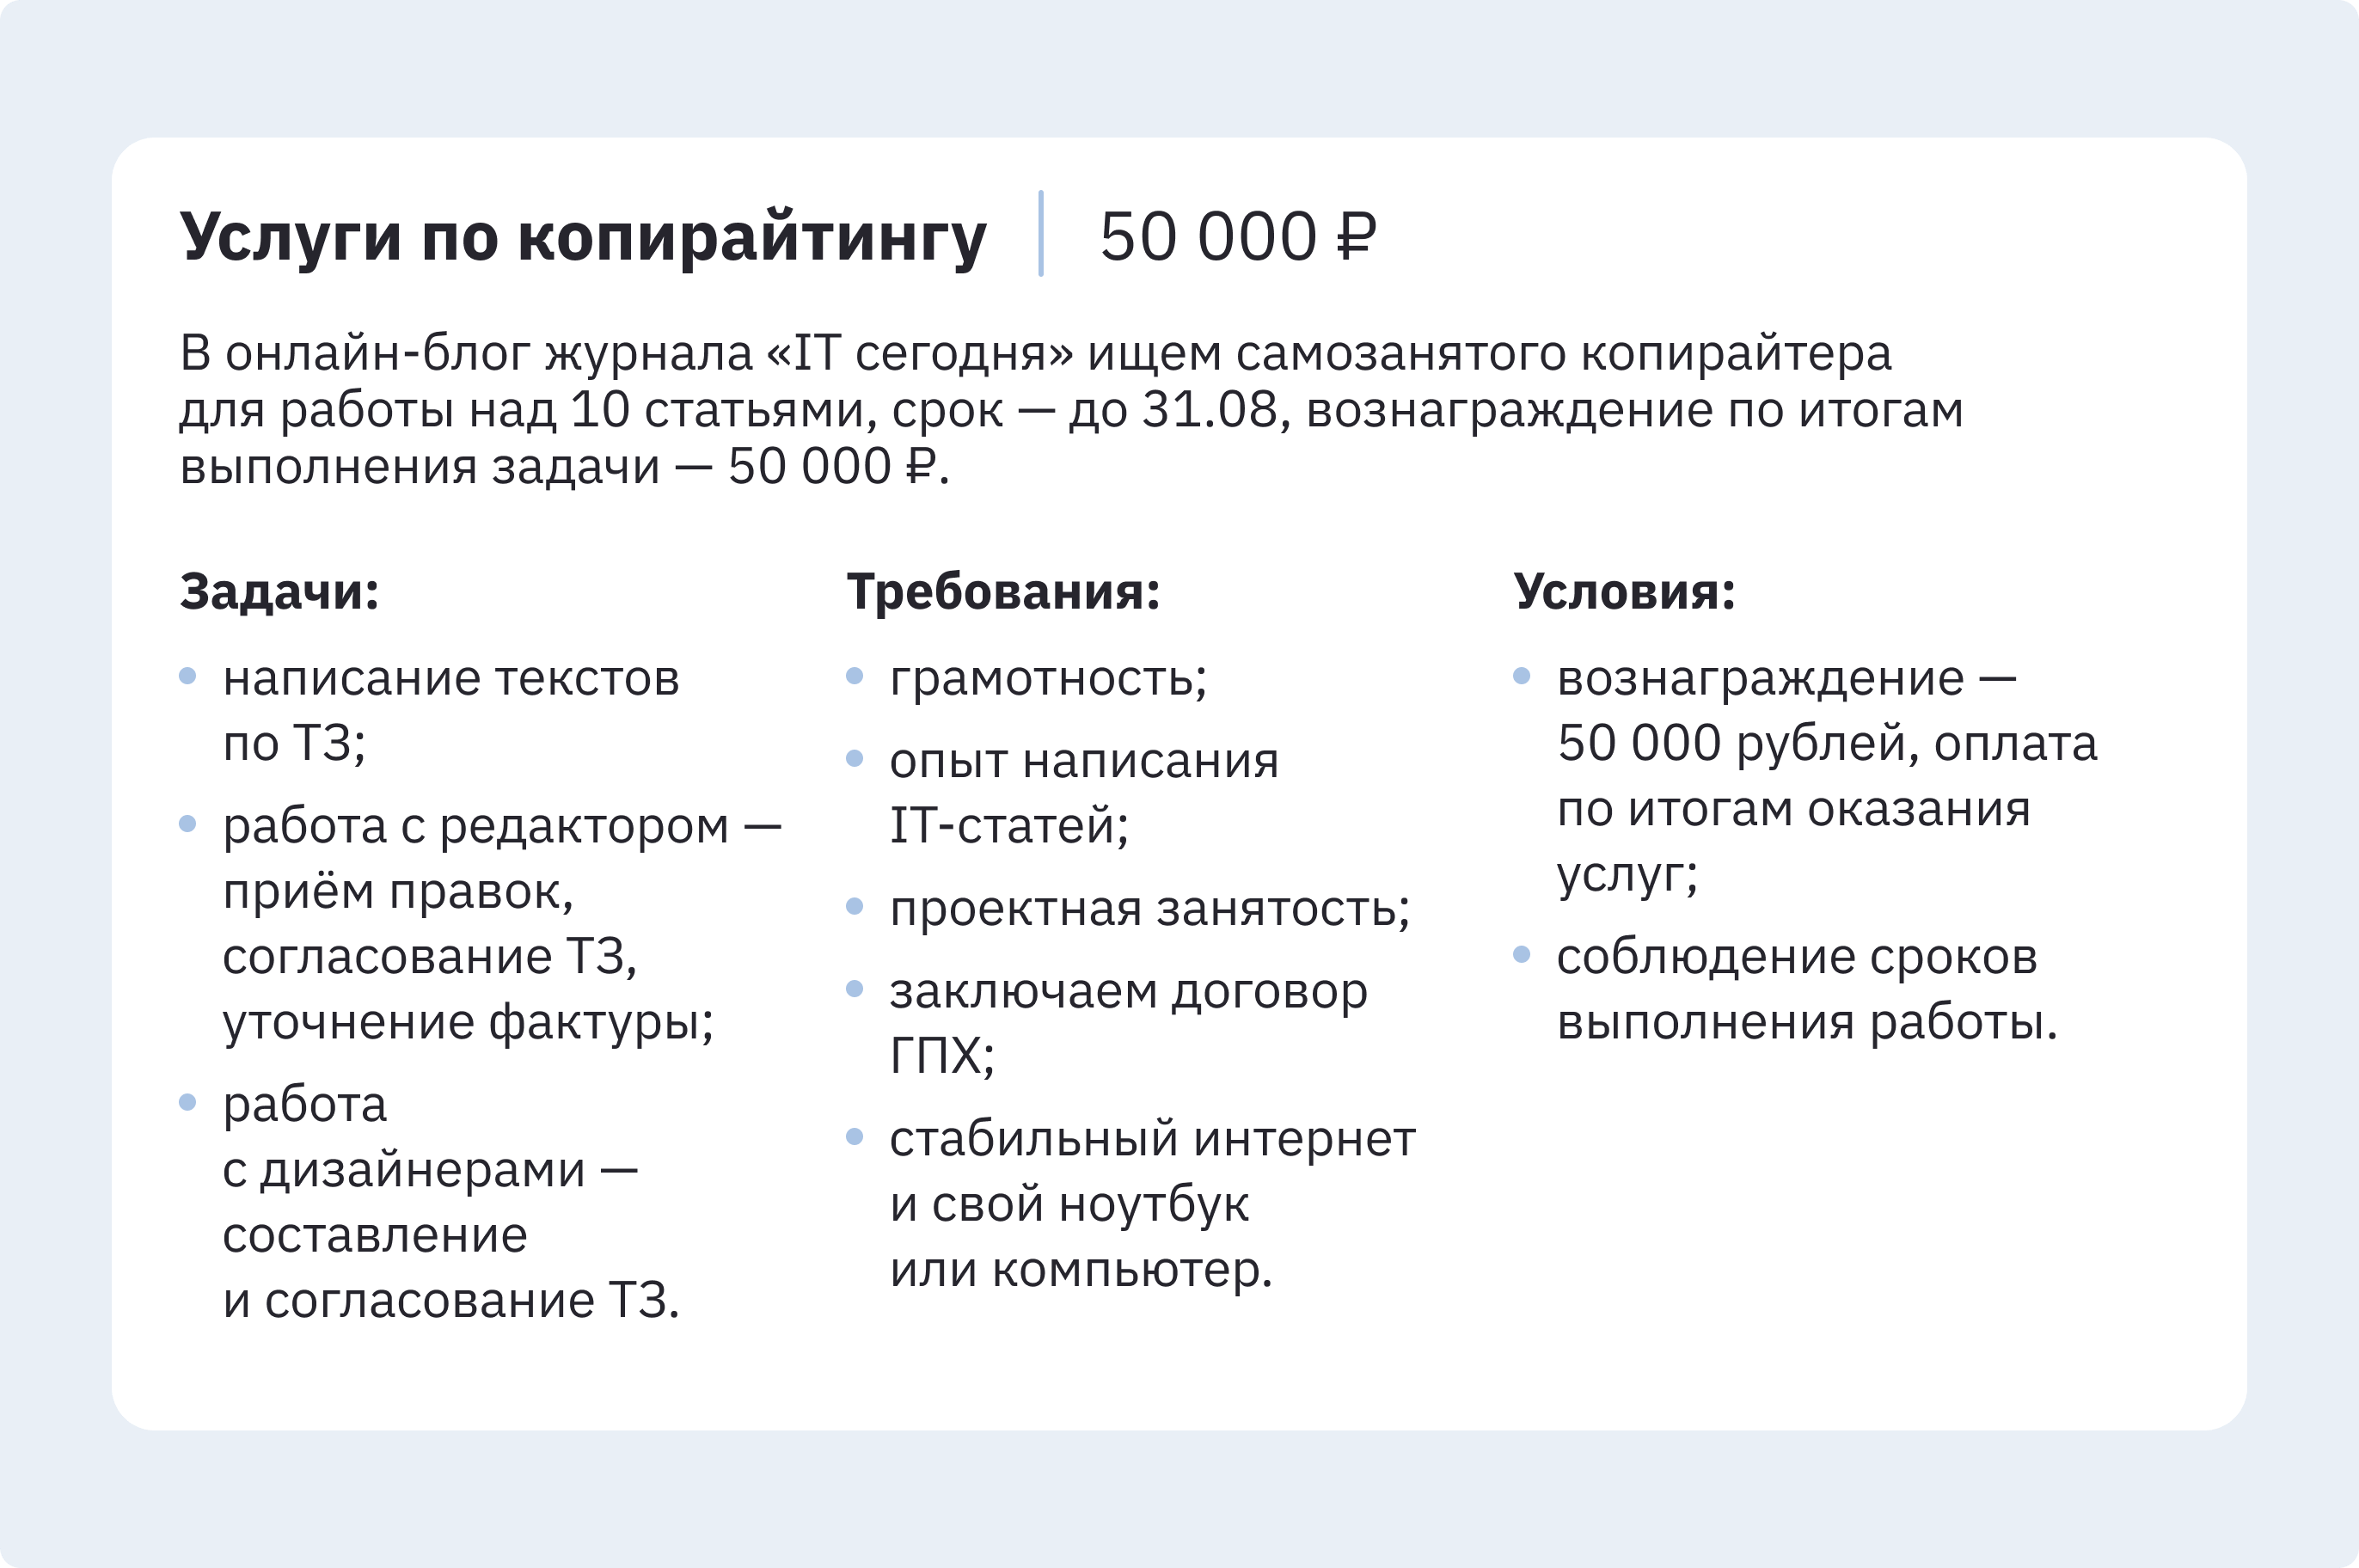This screenshot has width=2359, height=1568.
Task: Click the bullet before 'опыт написания'
Action: (x=854, y=758)
